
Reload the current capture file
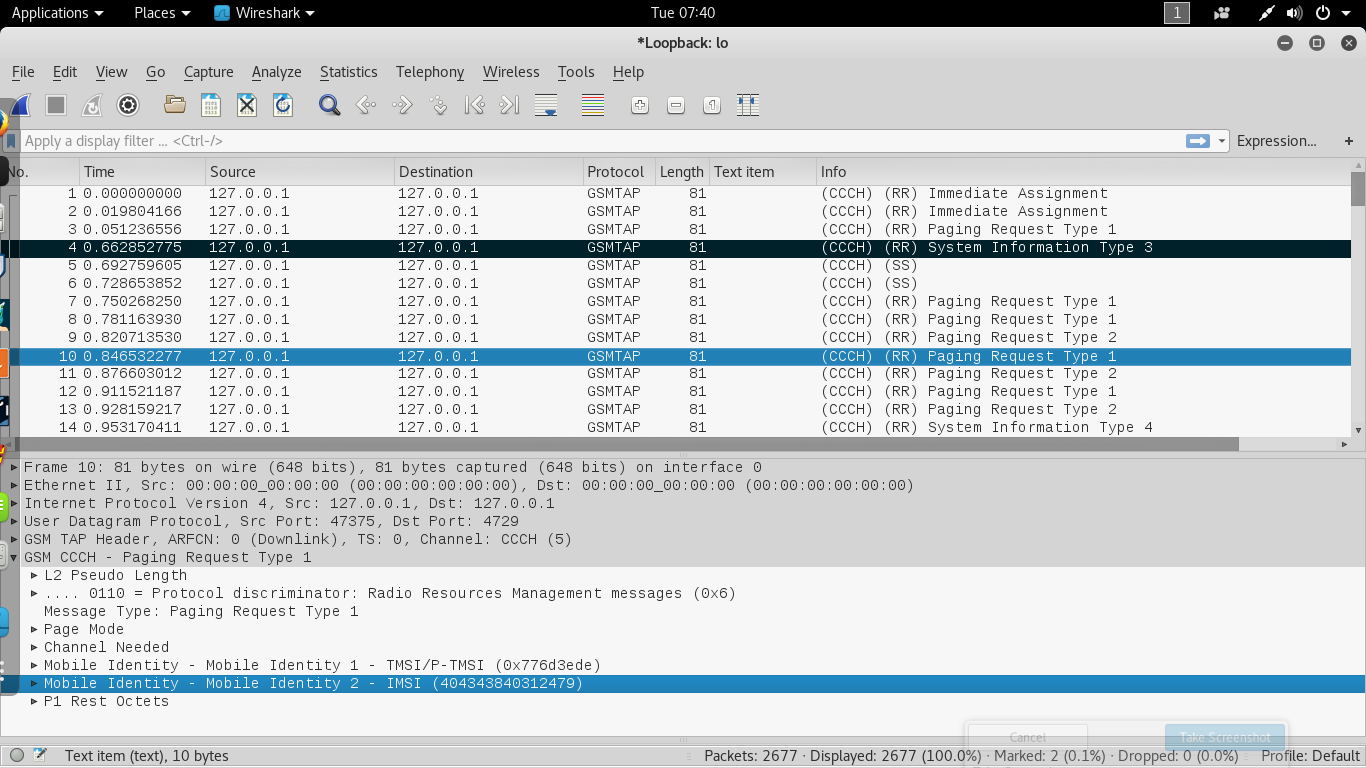tap(283, 105)
